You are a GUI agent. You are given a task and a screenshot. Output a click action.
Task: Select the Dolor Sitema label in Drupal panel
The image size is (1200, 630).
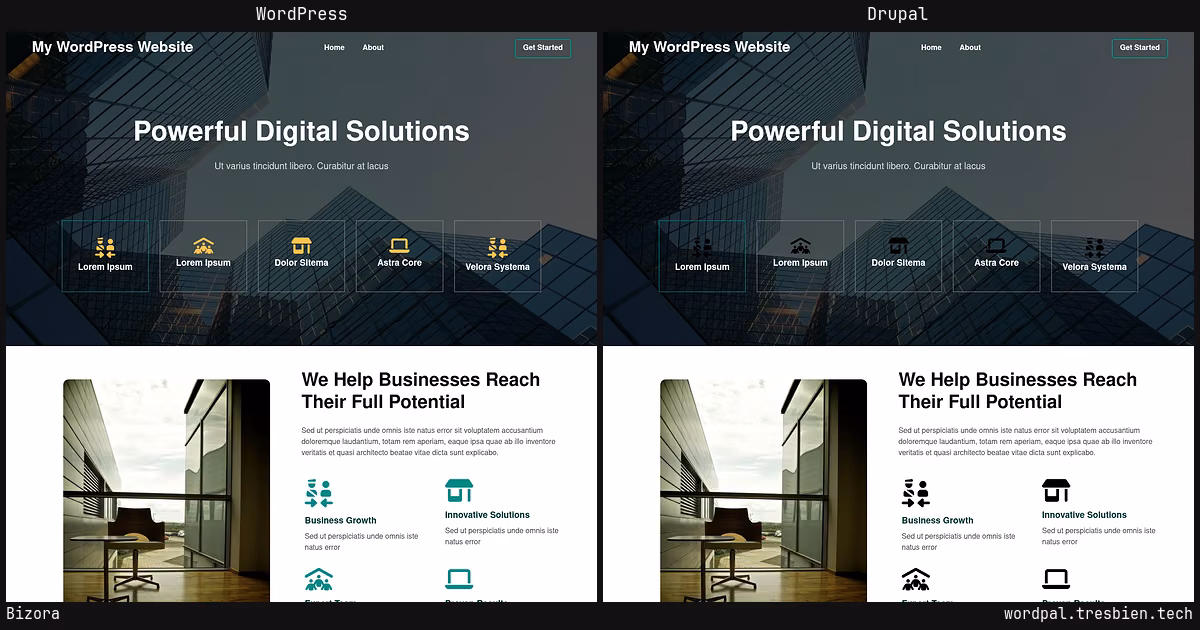pyautogui.click(x=898, y=263)
